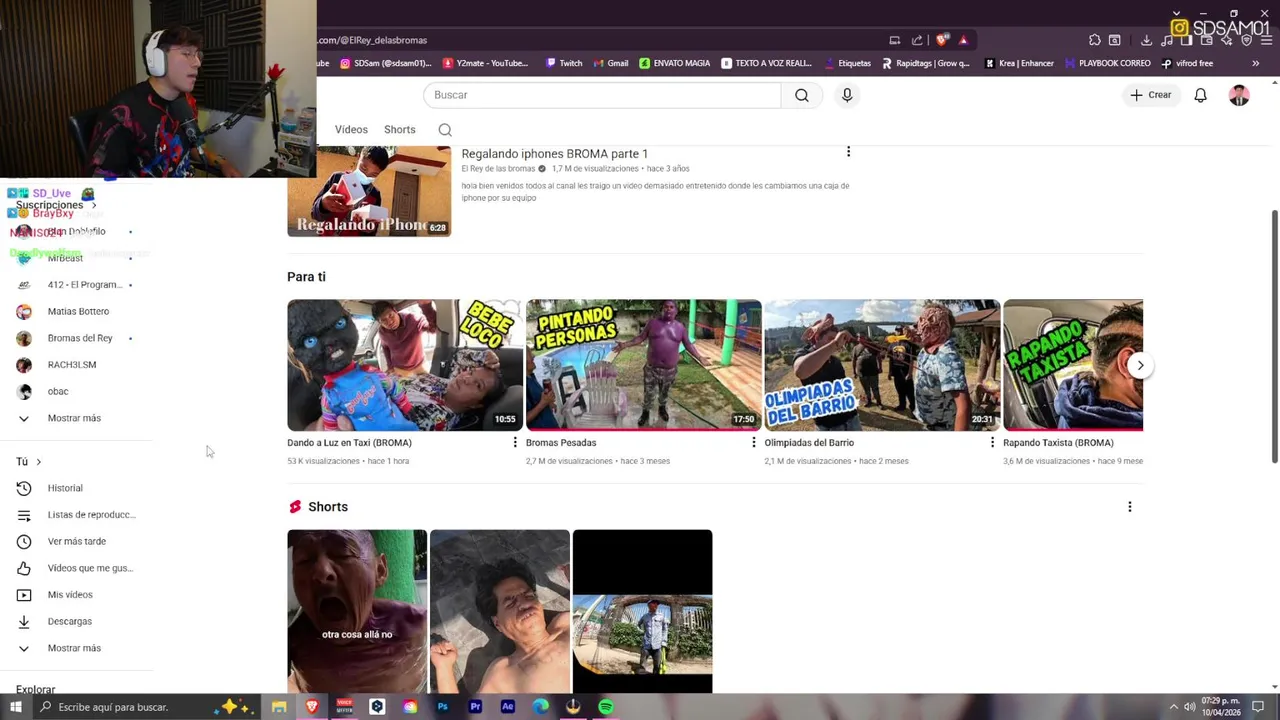Expand the Tú section header
This screenshot has height=720, width=1280.
(x=28, y=462)
